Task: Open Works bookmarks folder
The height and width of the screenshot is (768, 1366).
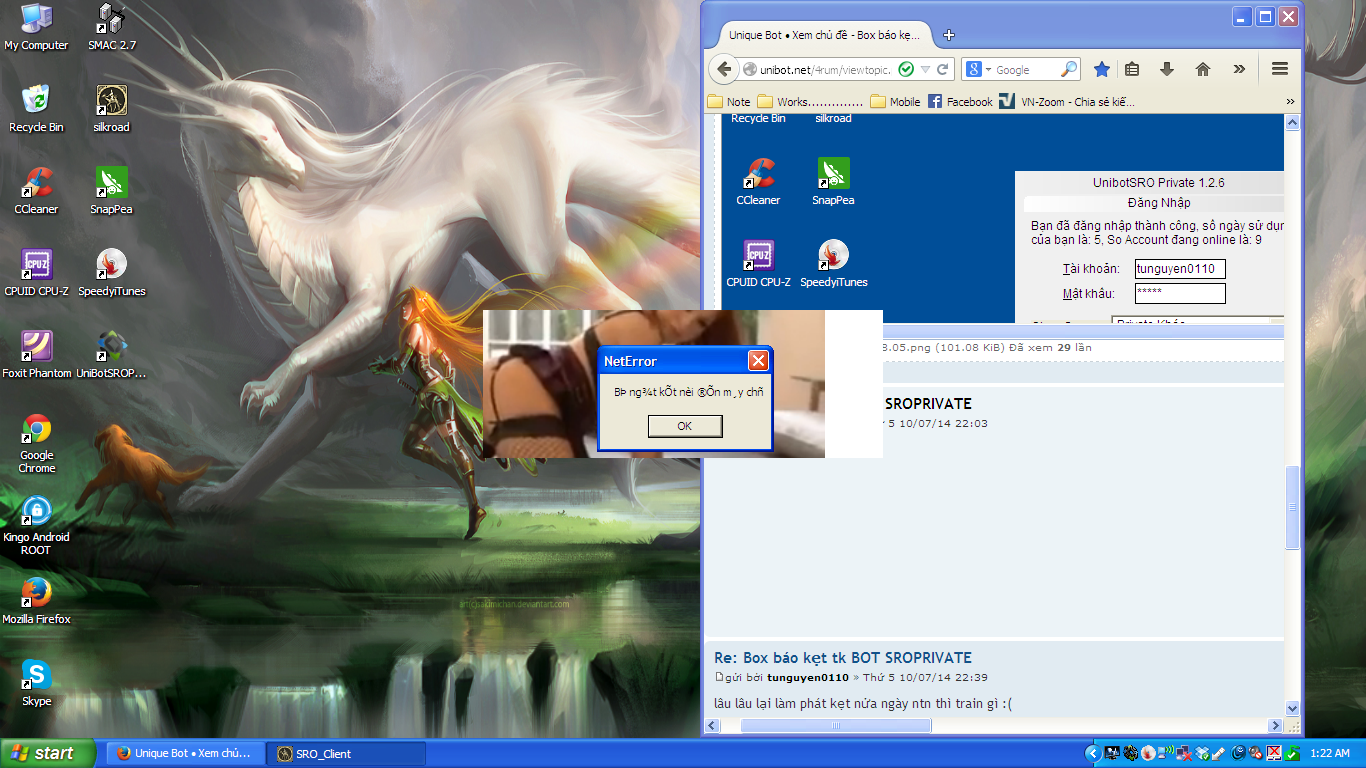Action: point(810,101)
